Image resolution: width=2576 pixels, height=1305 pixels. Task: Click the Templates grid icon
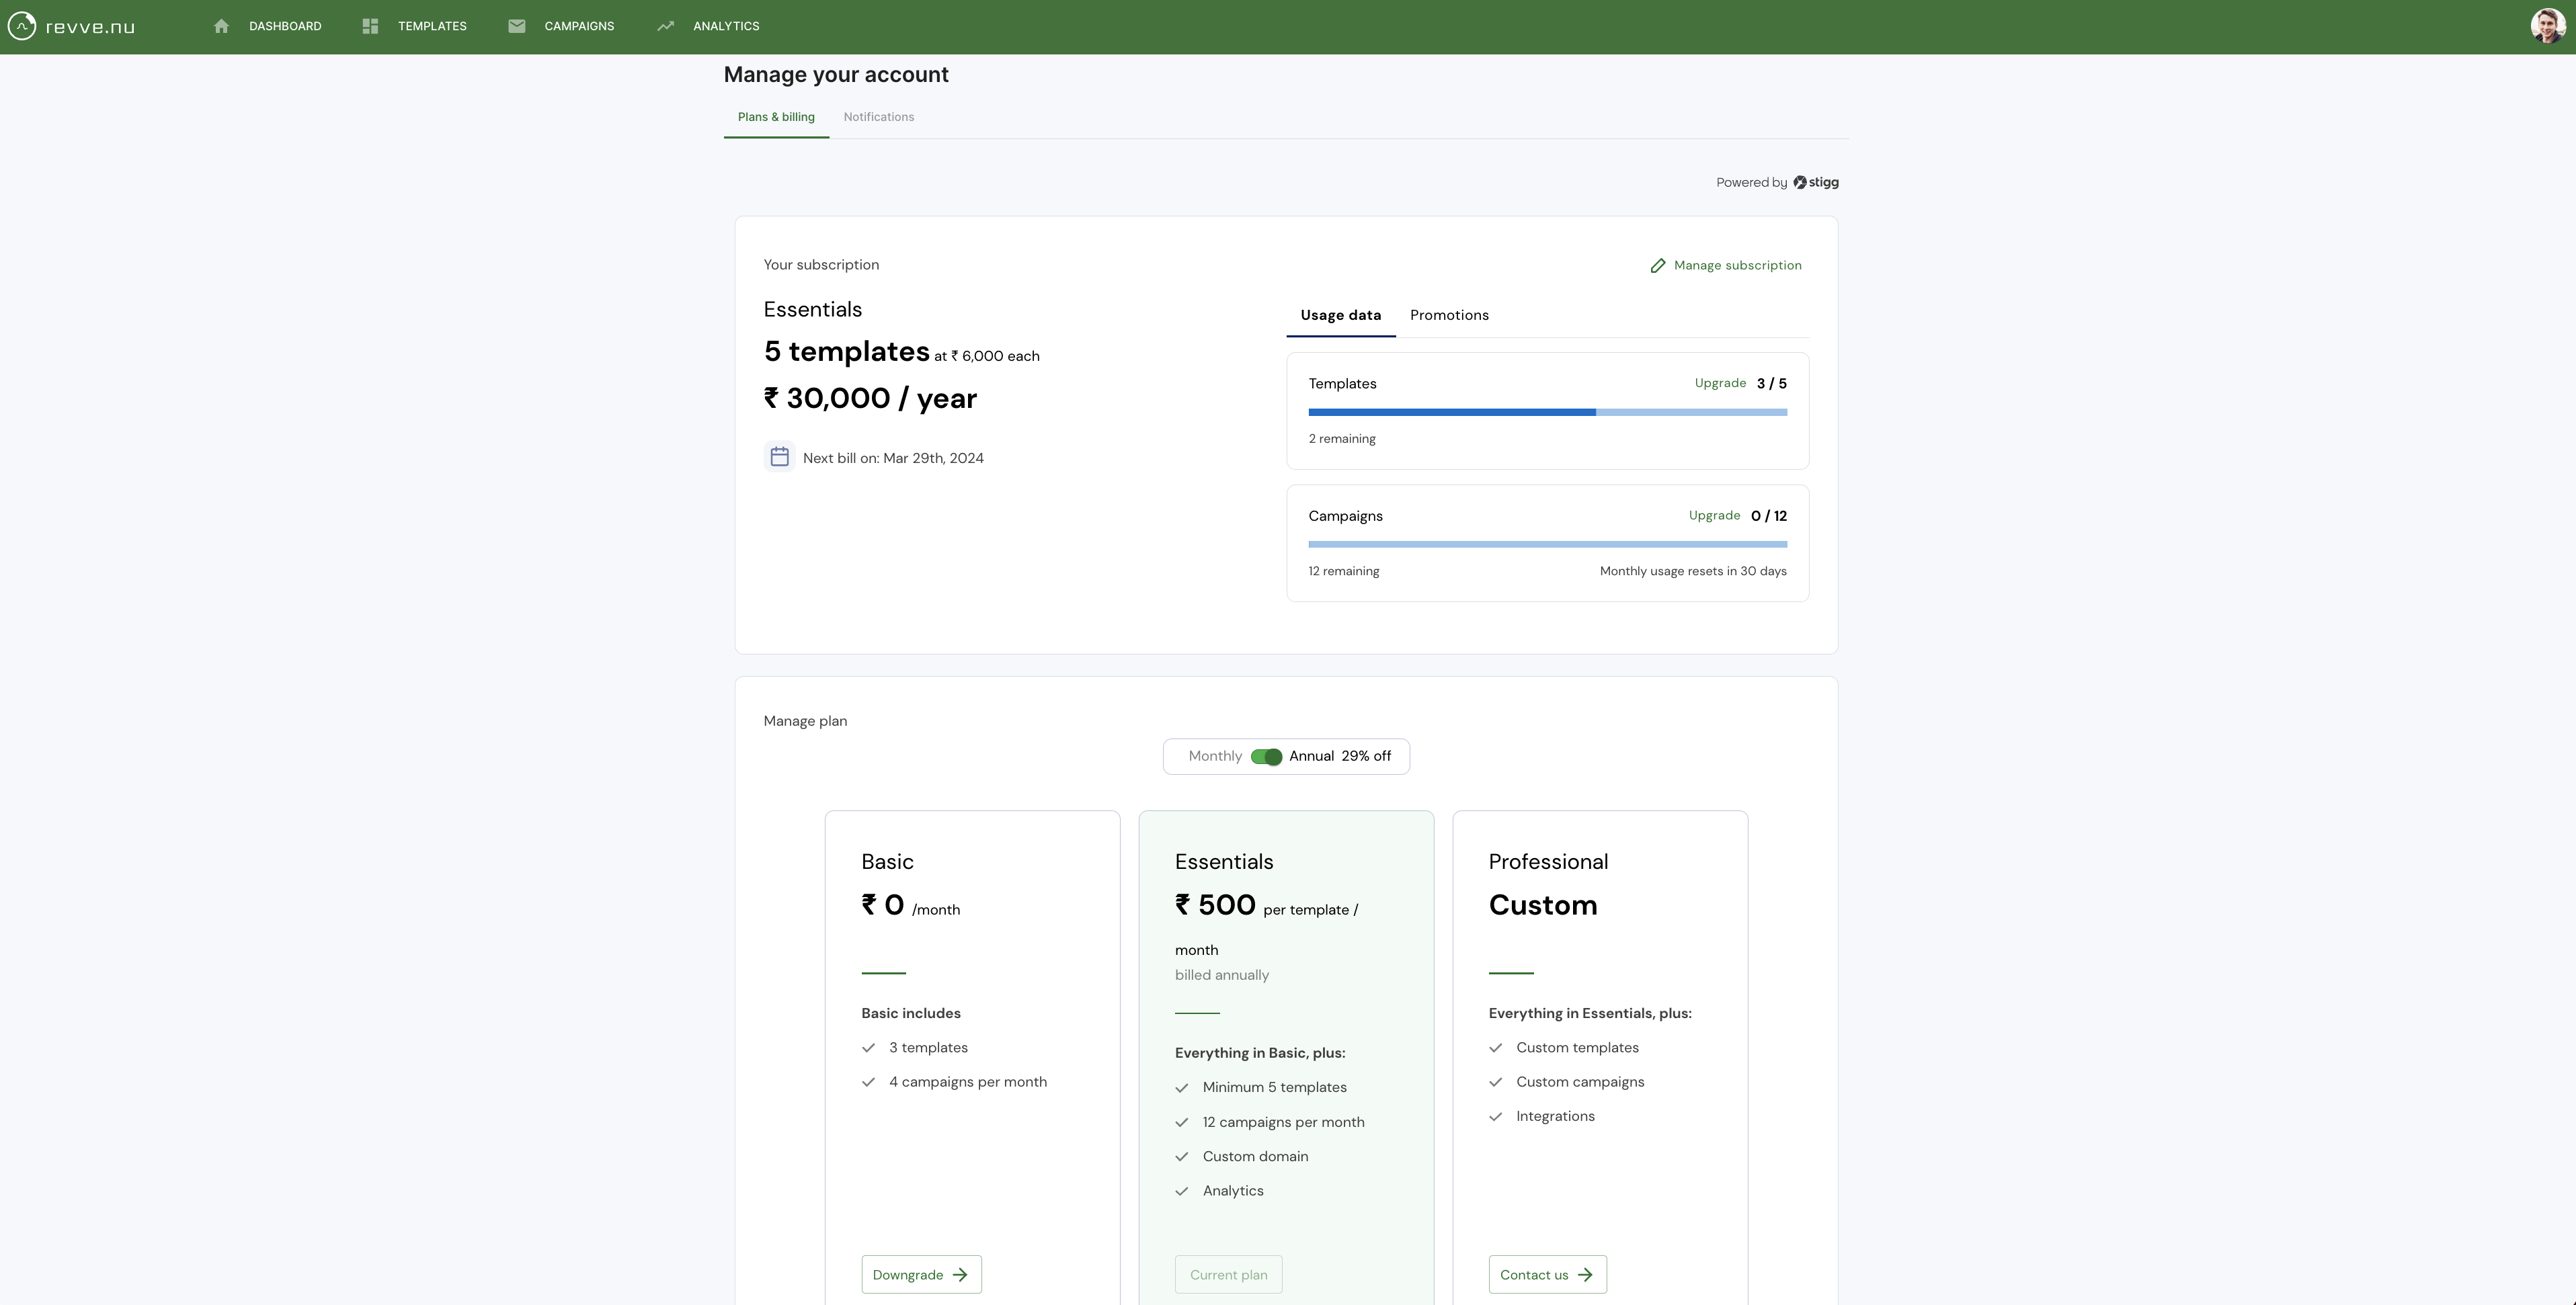[x=370, y=26]
